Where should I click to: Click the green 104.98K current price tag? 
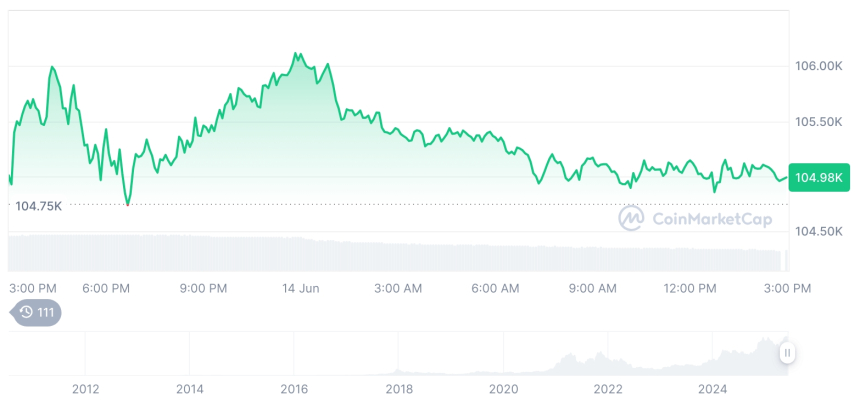818,177
